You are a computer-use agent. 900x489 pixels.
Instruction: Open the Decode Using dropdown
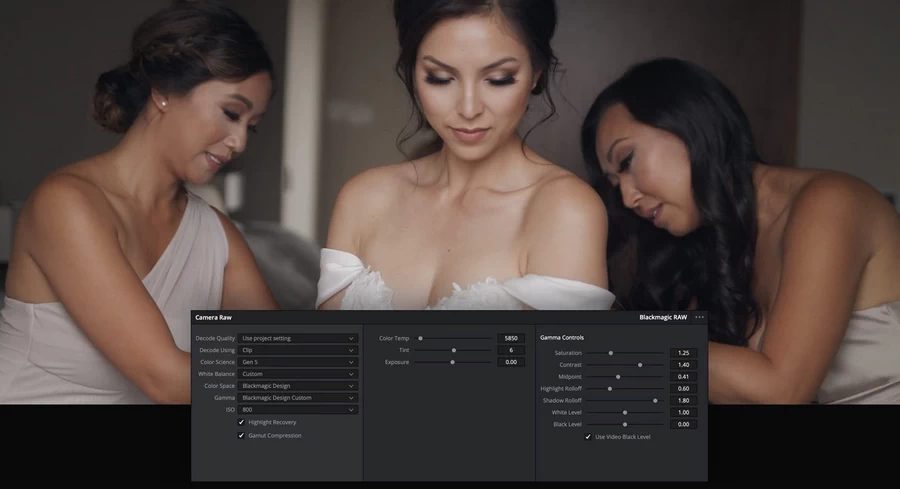[298, 350]
